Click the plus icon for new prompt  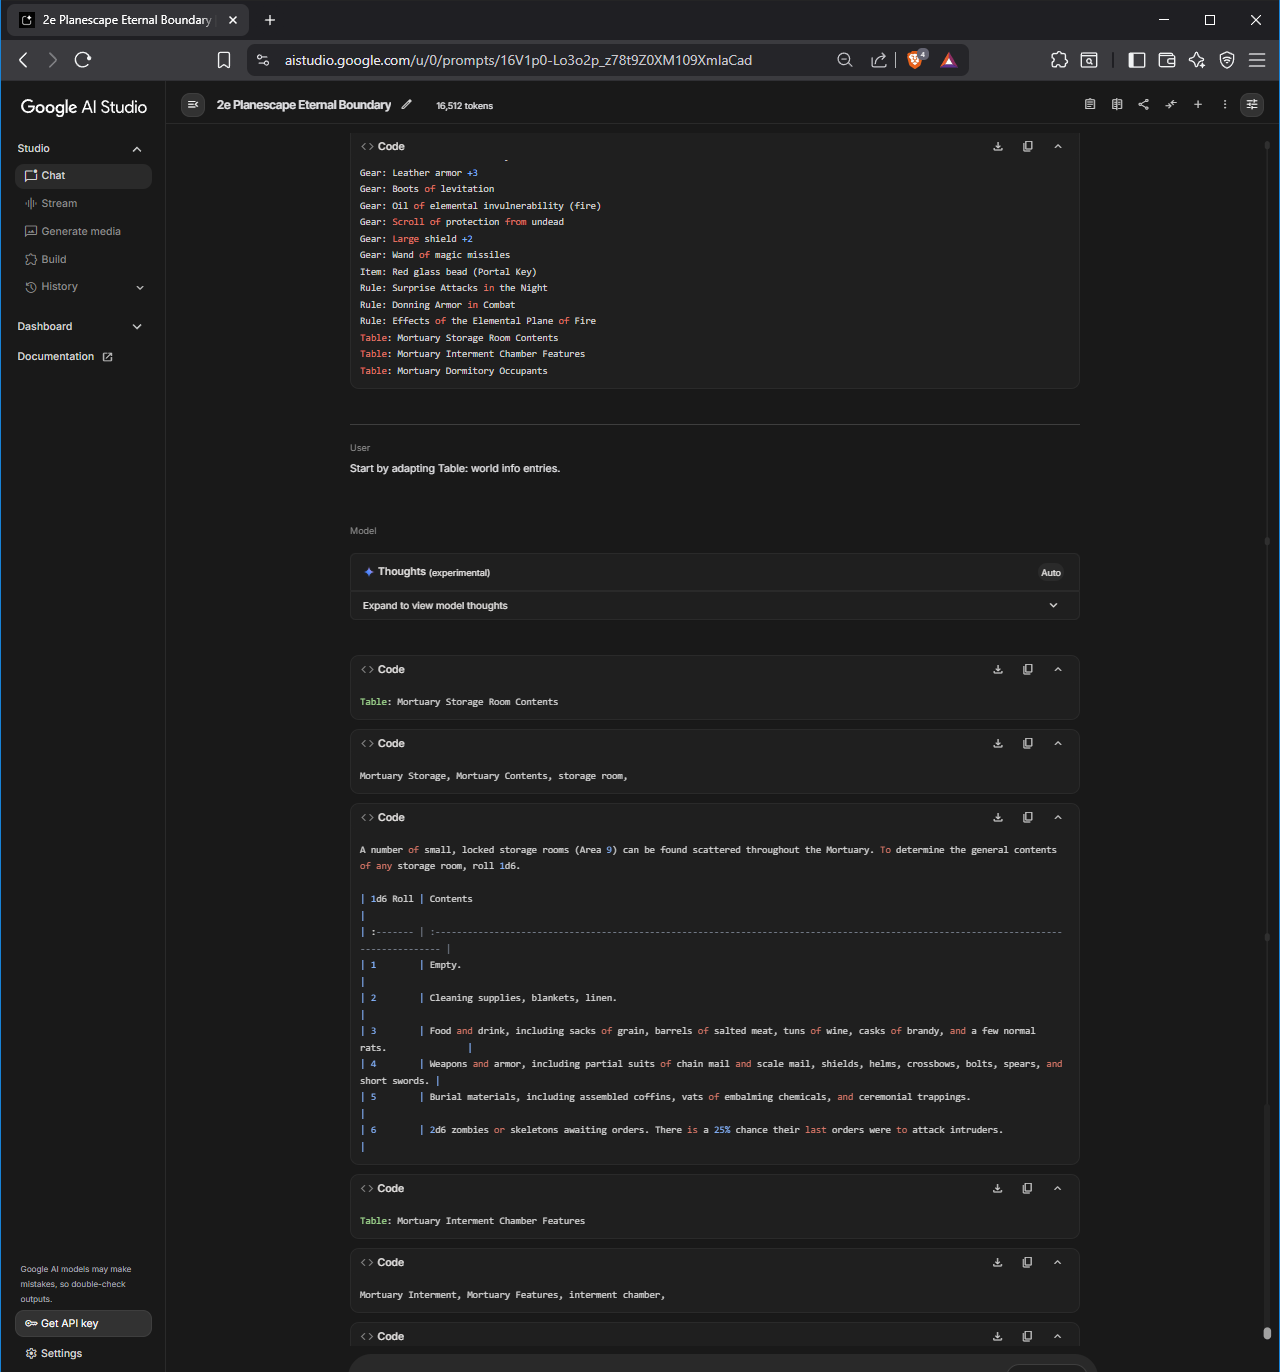[1197, 105]
